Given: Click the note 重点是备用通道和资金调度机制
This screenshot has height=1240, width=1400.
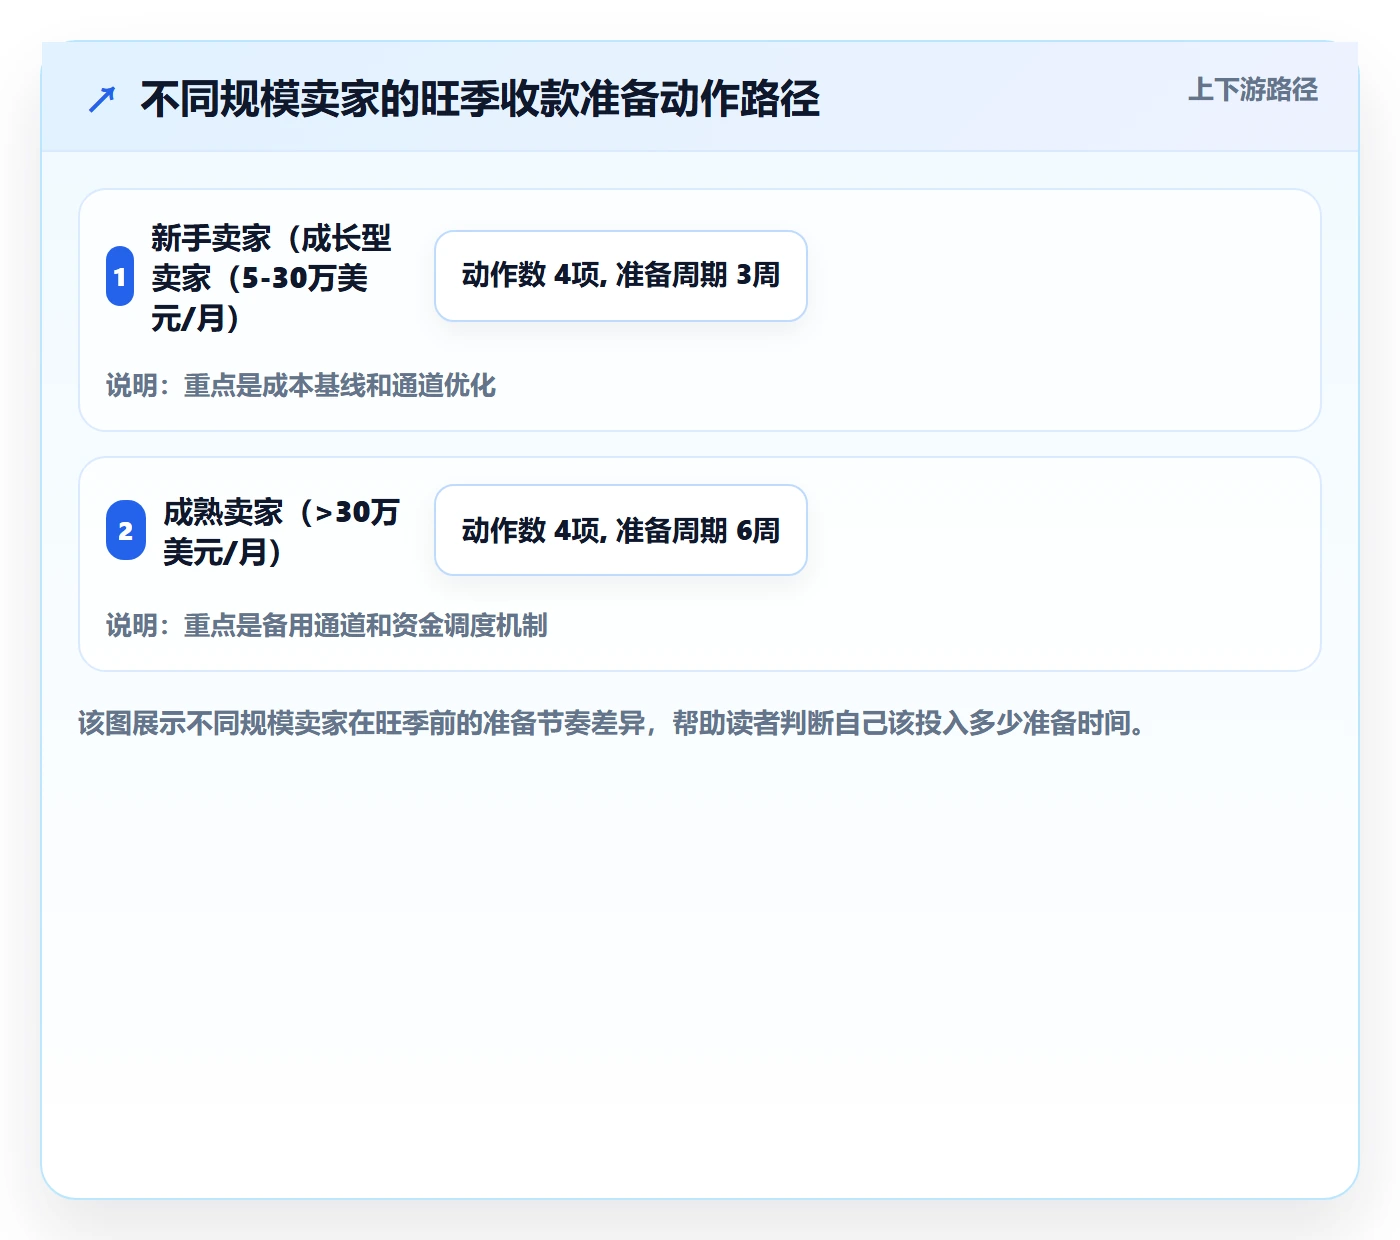Looking at the screenshot, I should pos(327,625).
